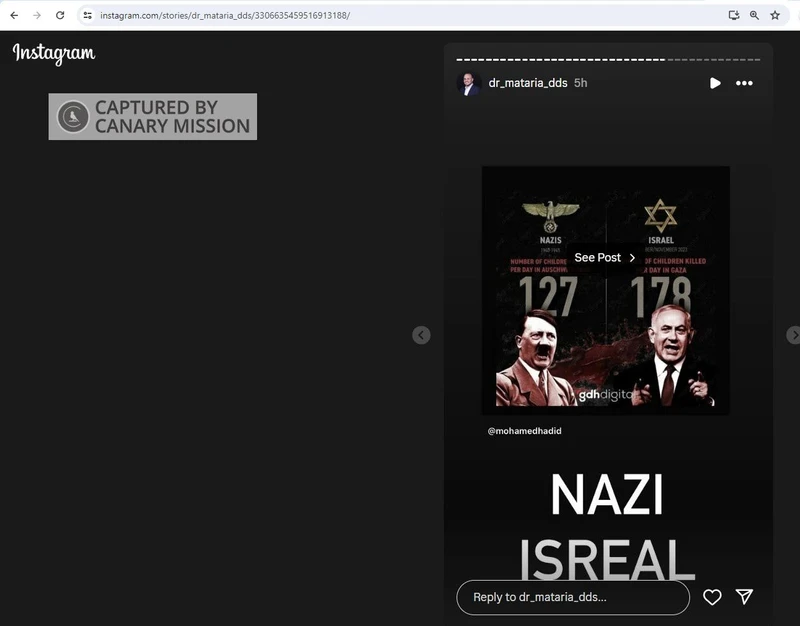Click the story progress bar at top

pyautogui.click(x=608, y=60)
